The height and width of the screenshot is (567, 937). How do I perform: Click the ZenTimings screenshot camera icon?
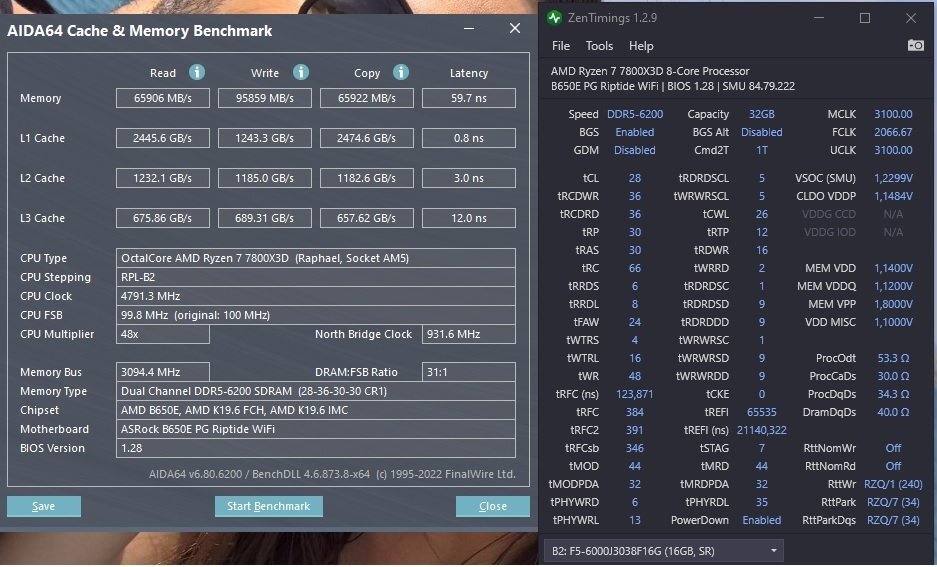915,45
